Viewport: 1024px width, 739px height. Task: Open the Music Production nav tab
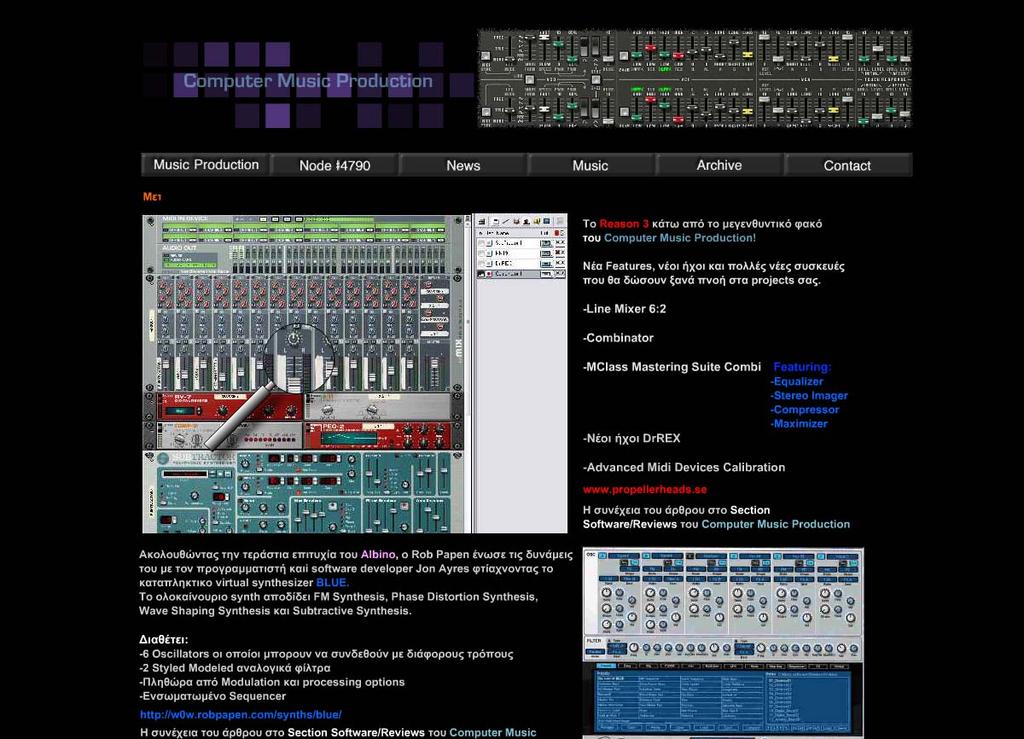click(x=206, y=165)
